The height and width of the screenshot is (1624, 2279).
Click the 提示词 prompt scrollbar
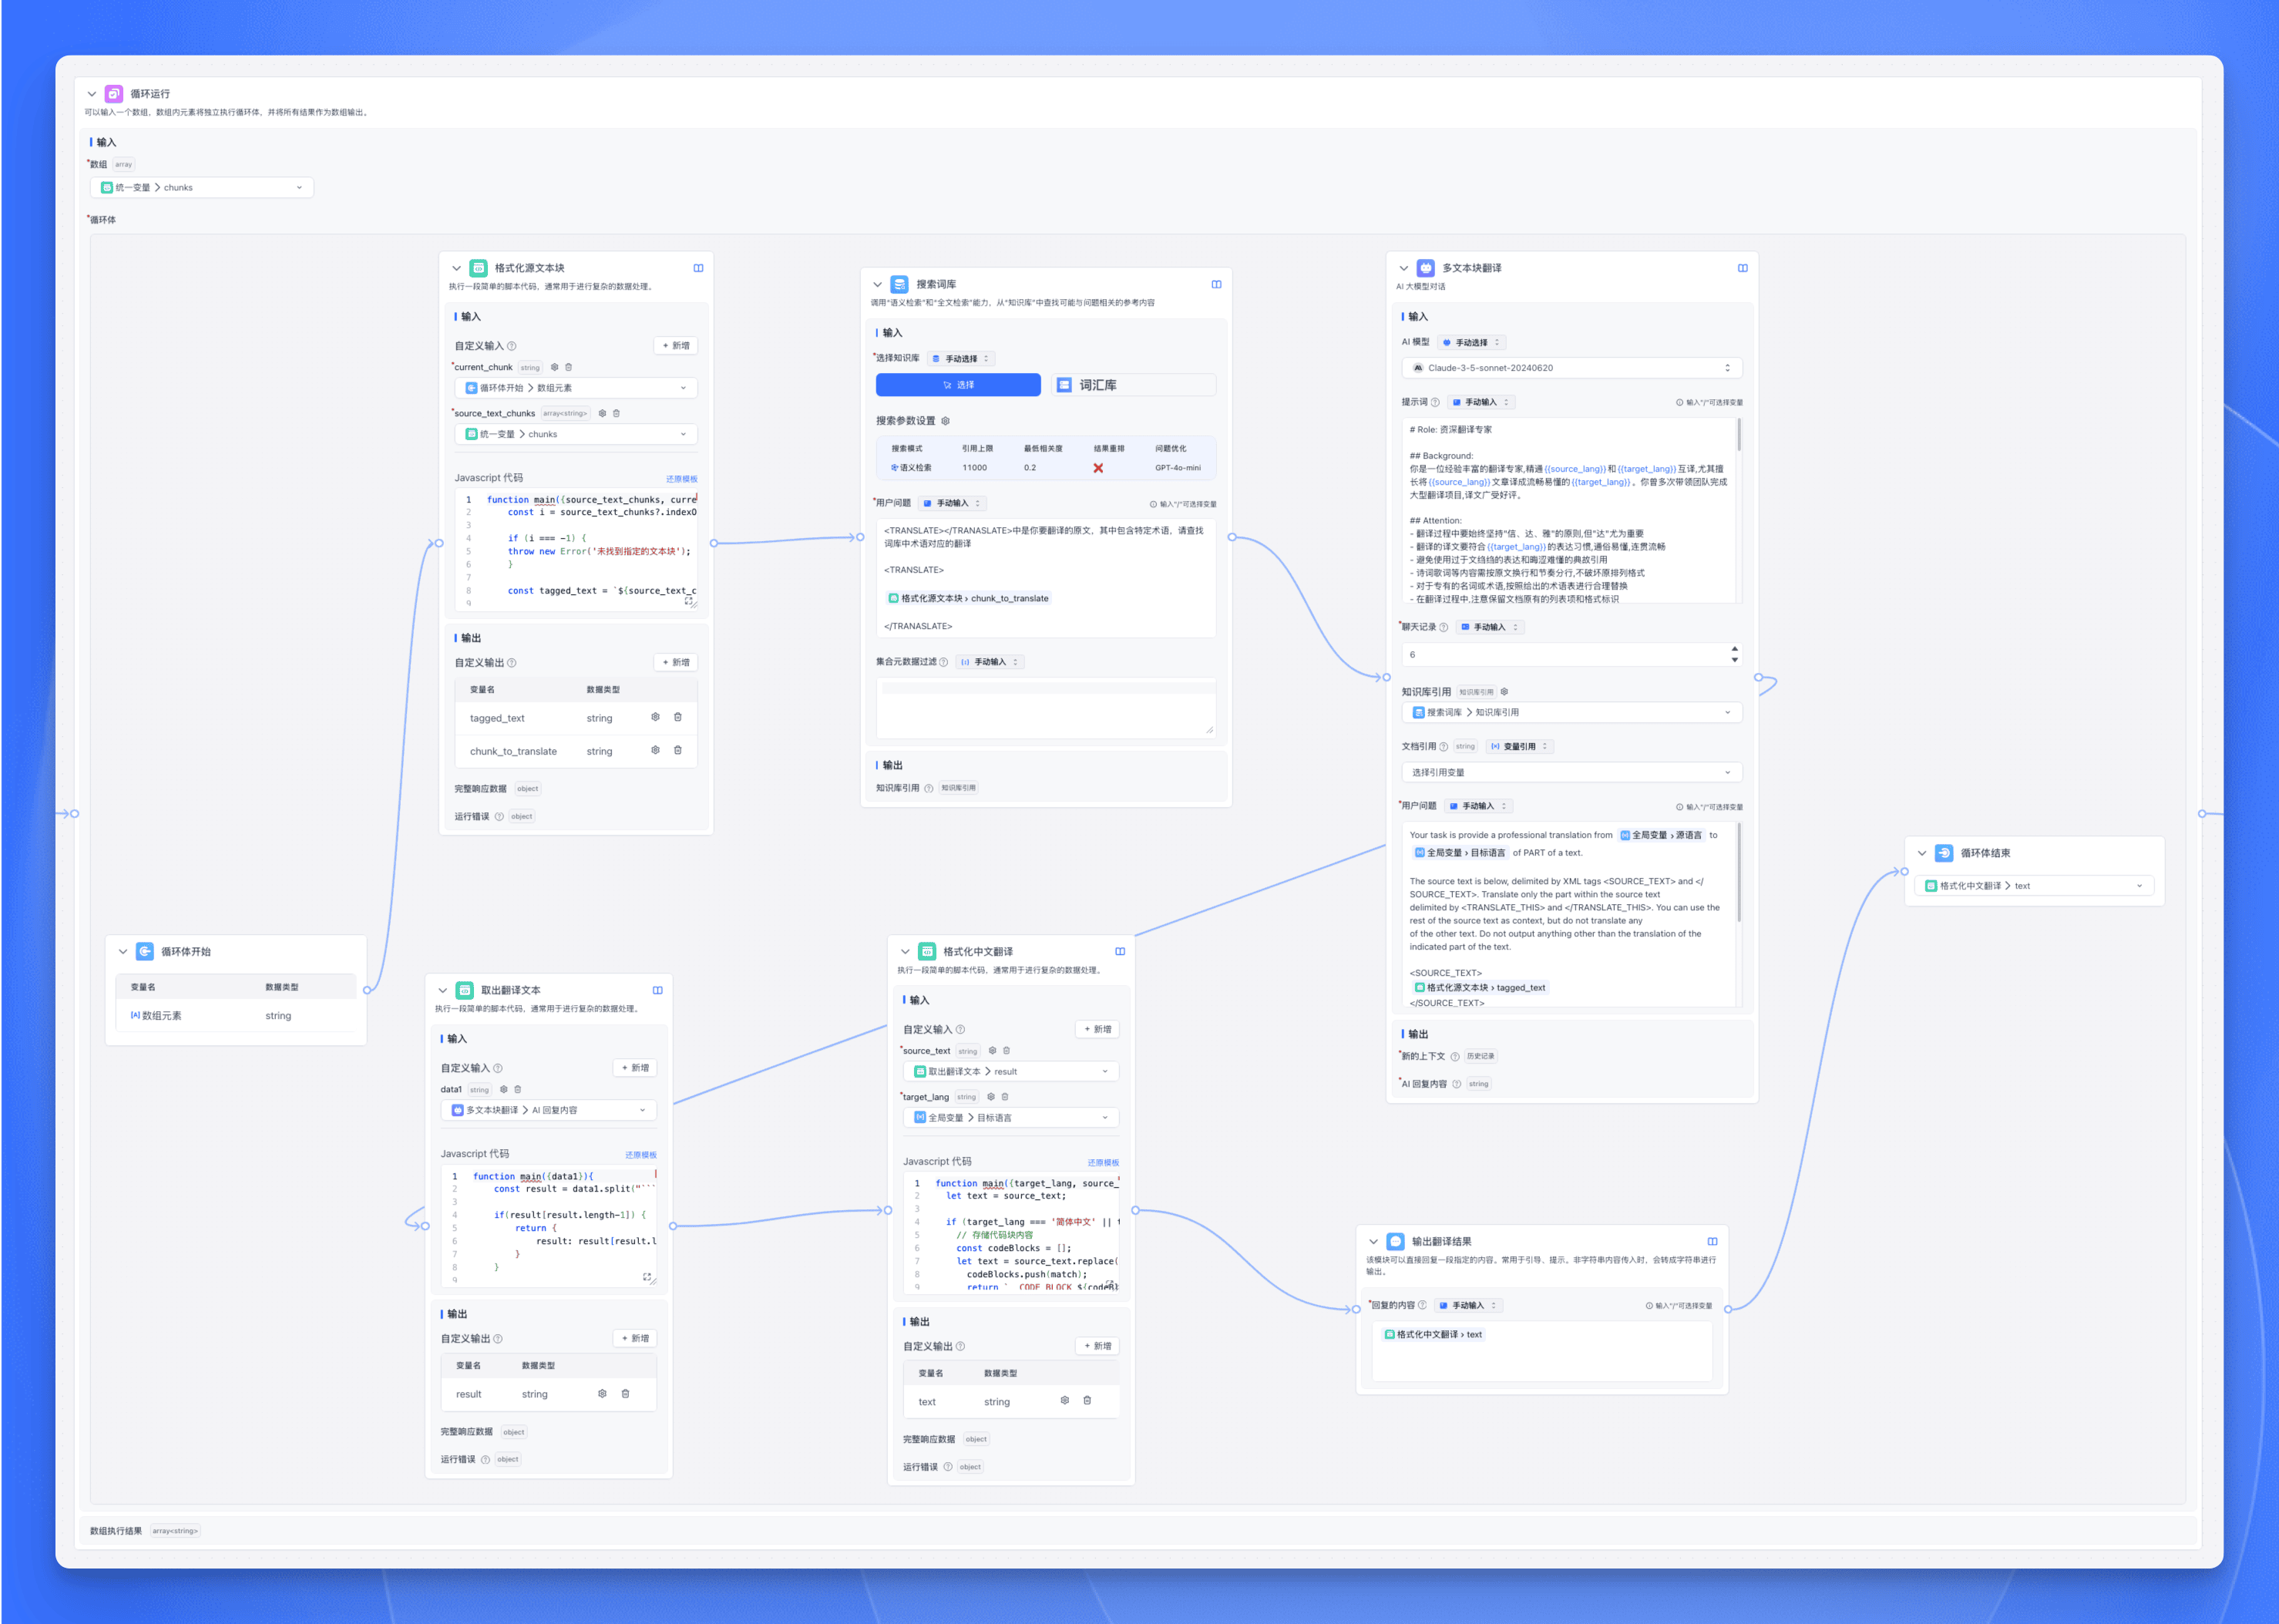[x=1739, y=435]
